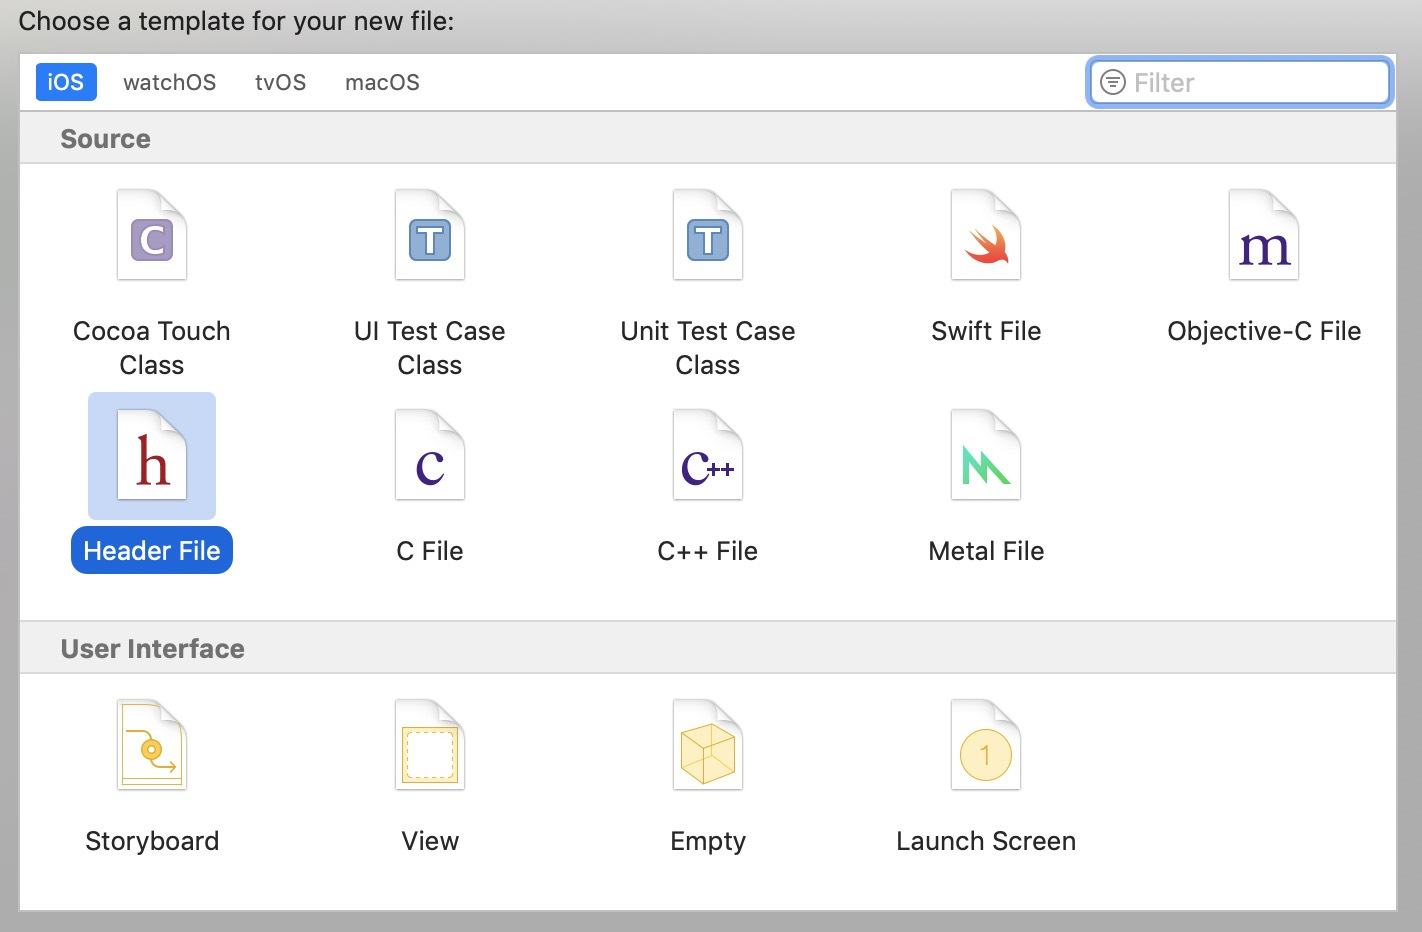The image size is (1422, 932).
Task: Choose the C++ File template icon
Action: (708, 455)
